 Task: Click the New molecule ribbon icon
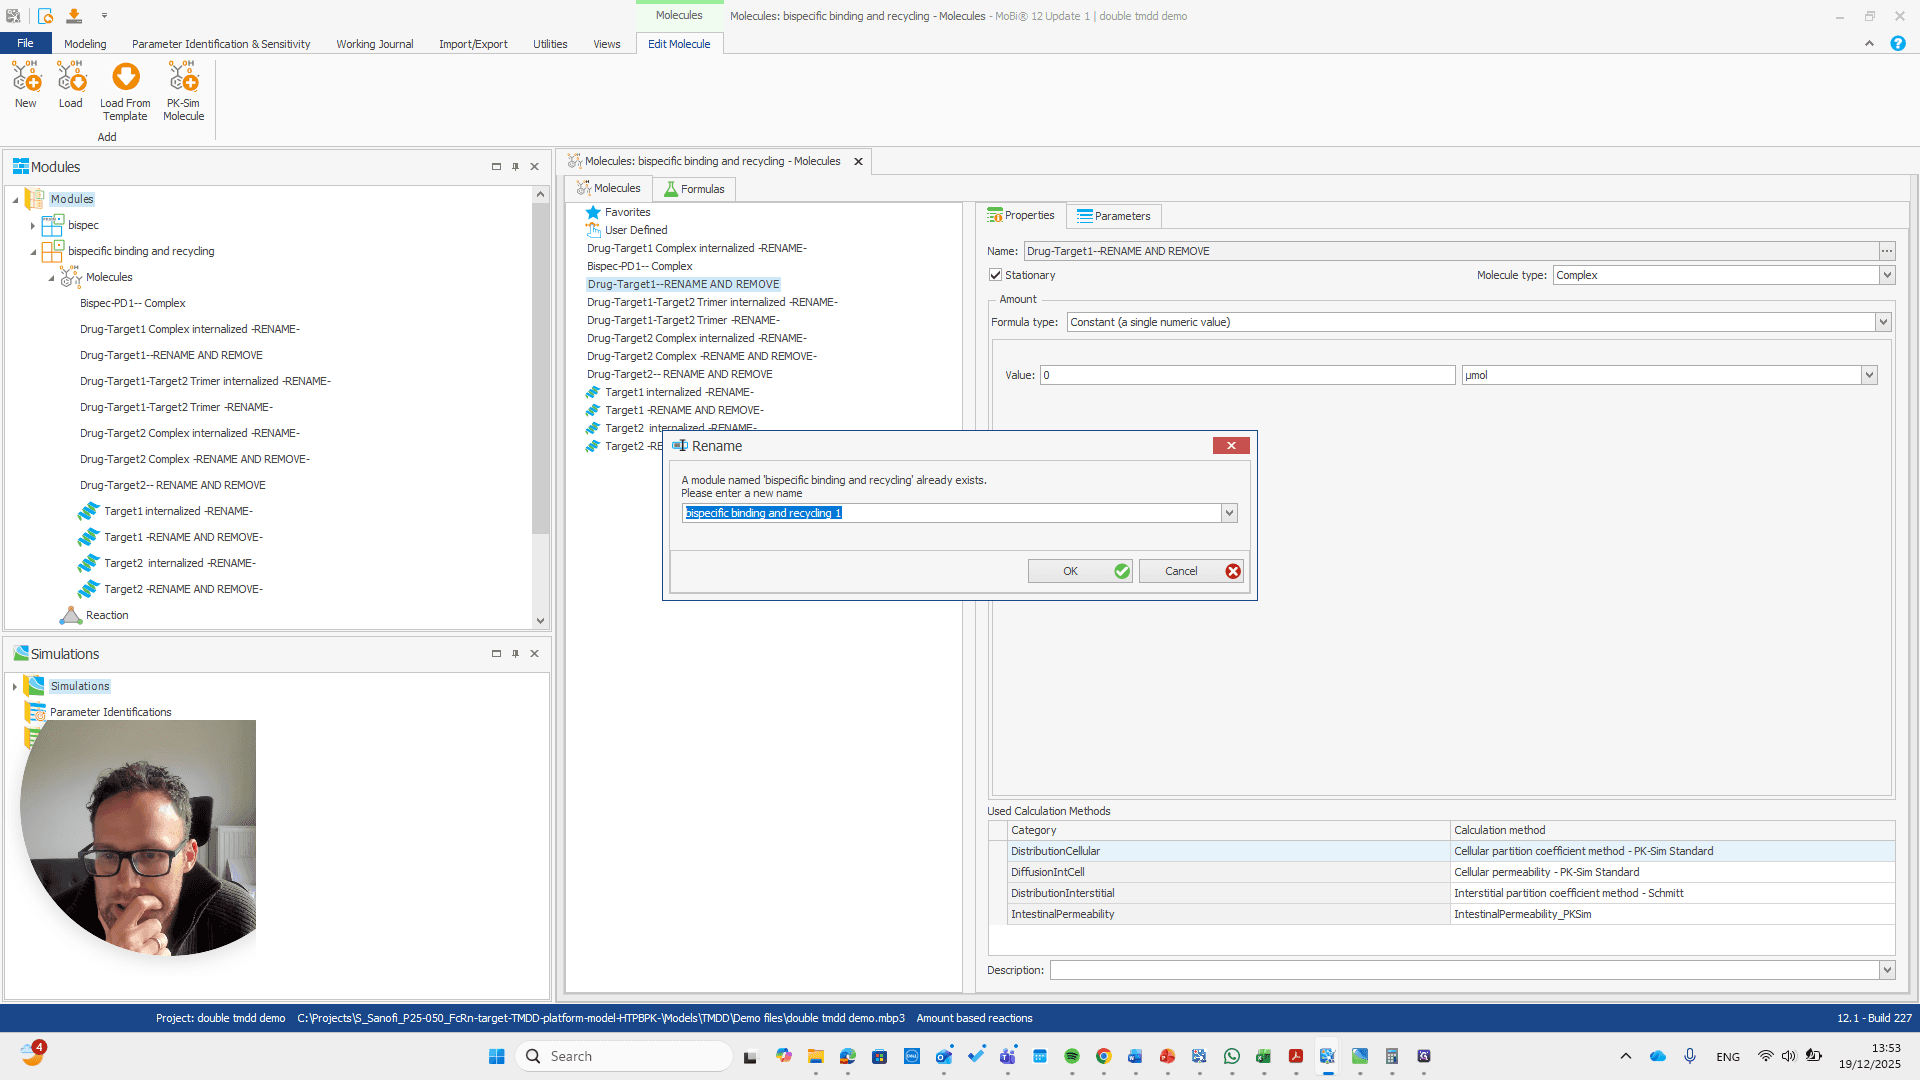click(26, 77)
